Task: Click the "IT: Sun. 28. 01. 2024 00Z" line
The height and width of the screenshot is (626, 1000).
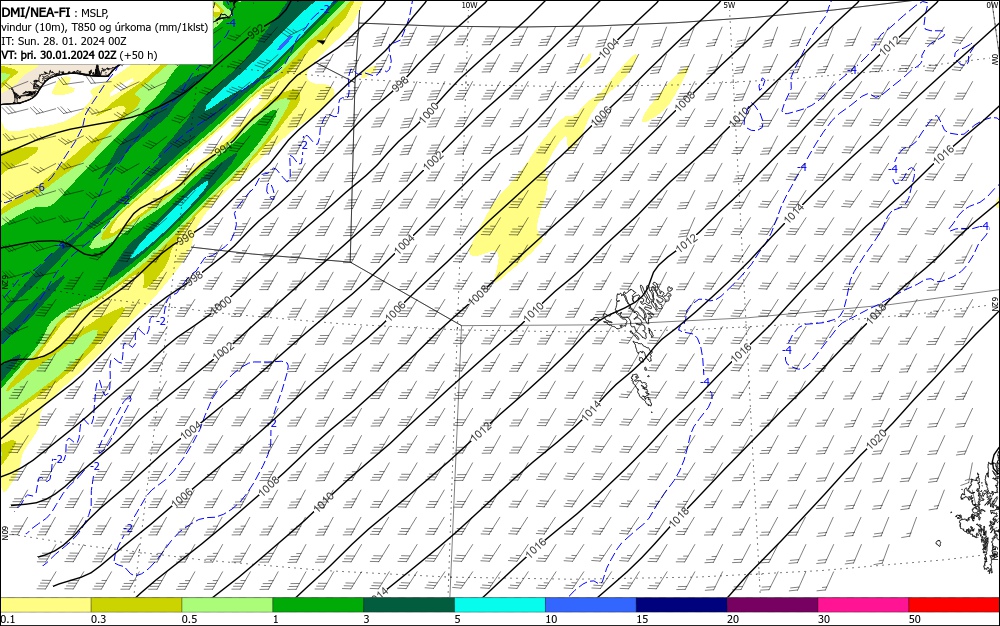Action: 64,41
